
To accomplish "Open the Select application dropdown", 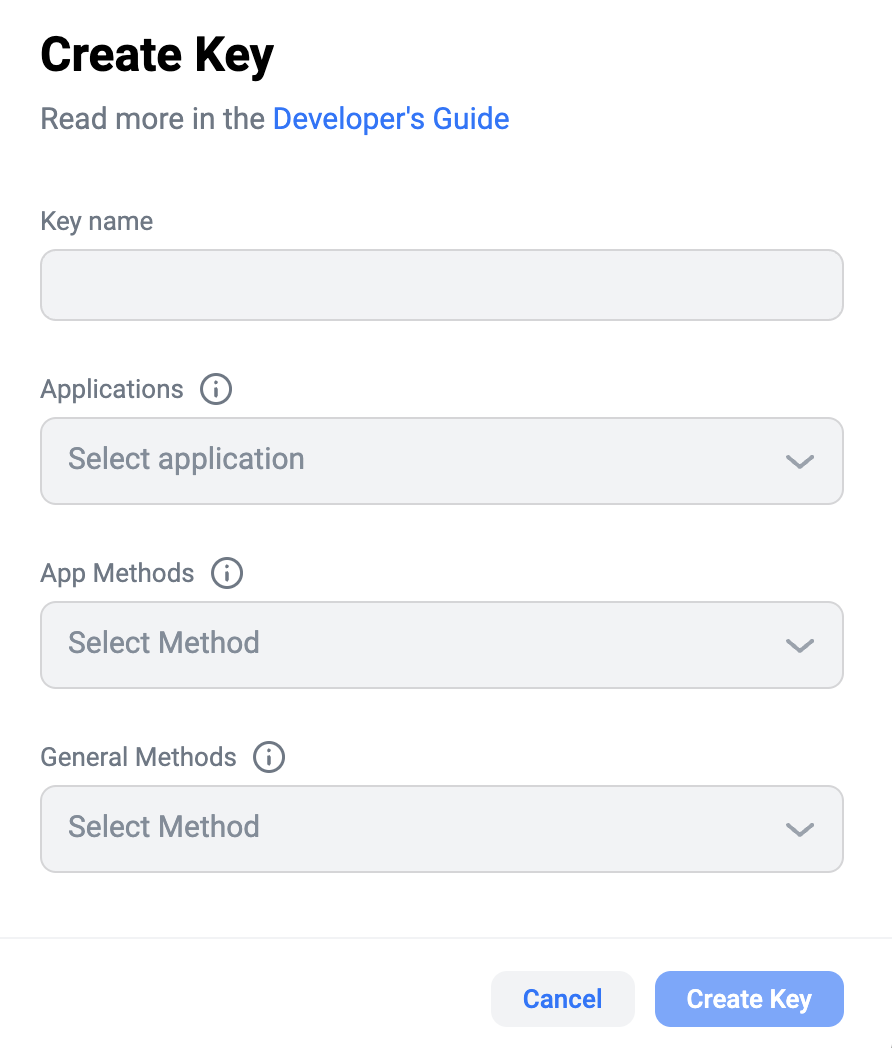I will (441, 461).
